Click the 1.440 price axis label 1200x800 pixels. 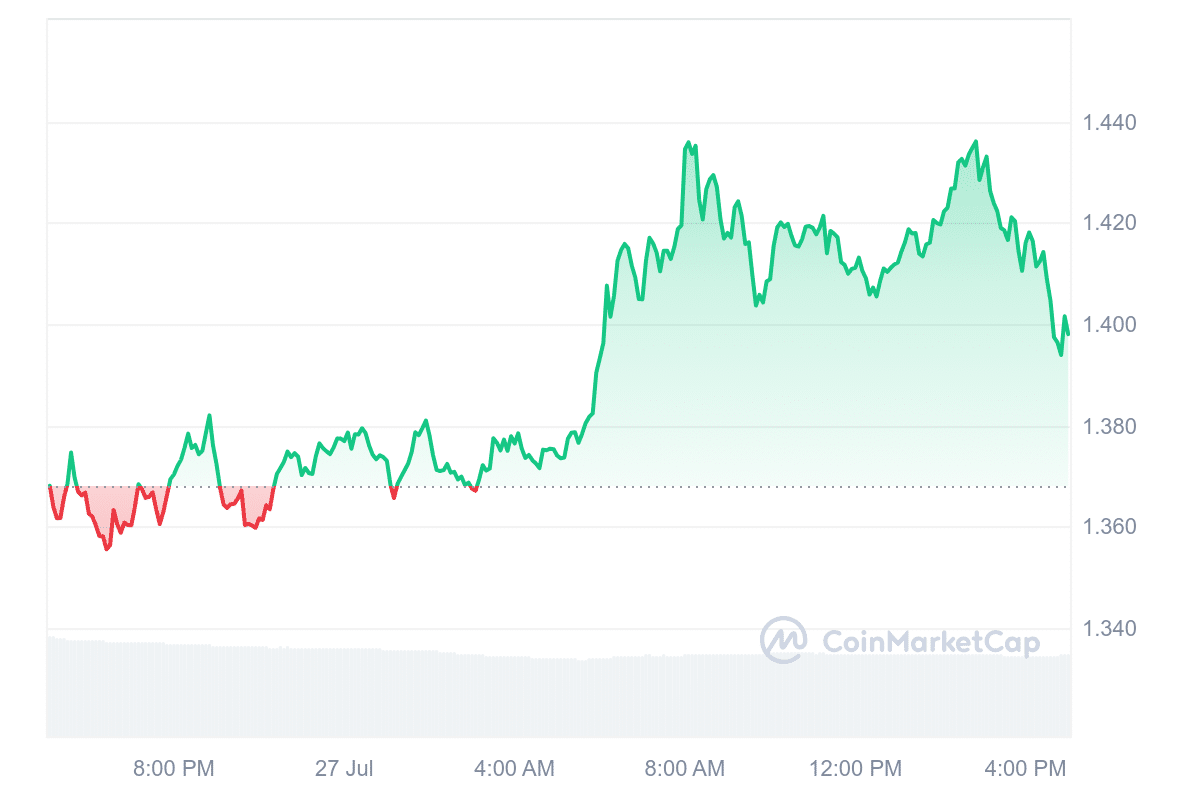click(1108, 123)
